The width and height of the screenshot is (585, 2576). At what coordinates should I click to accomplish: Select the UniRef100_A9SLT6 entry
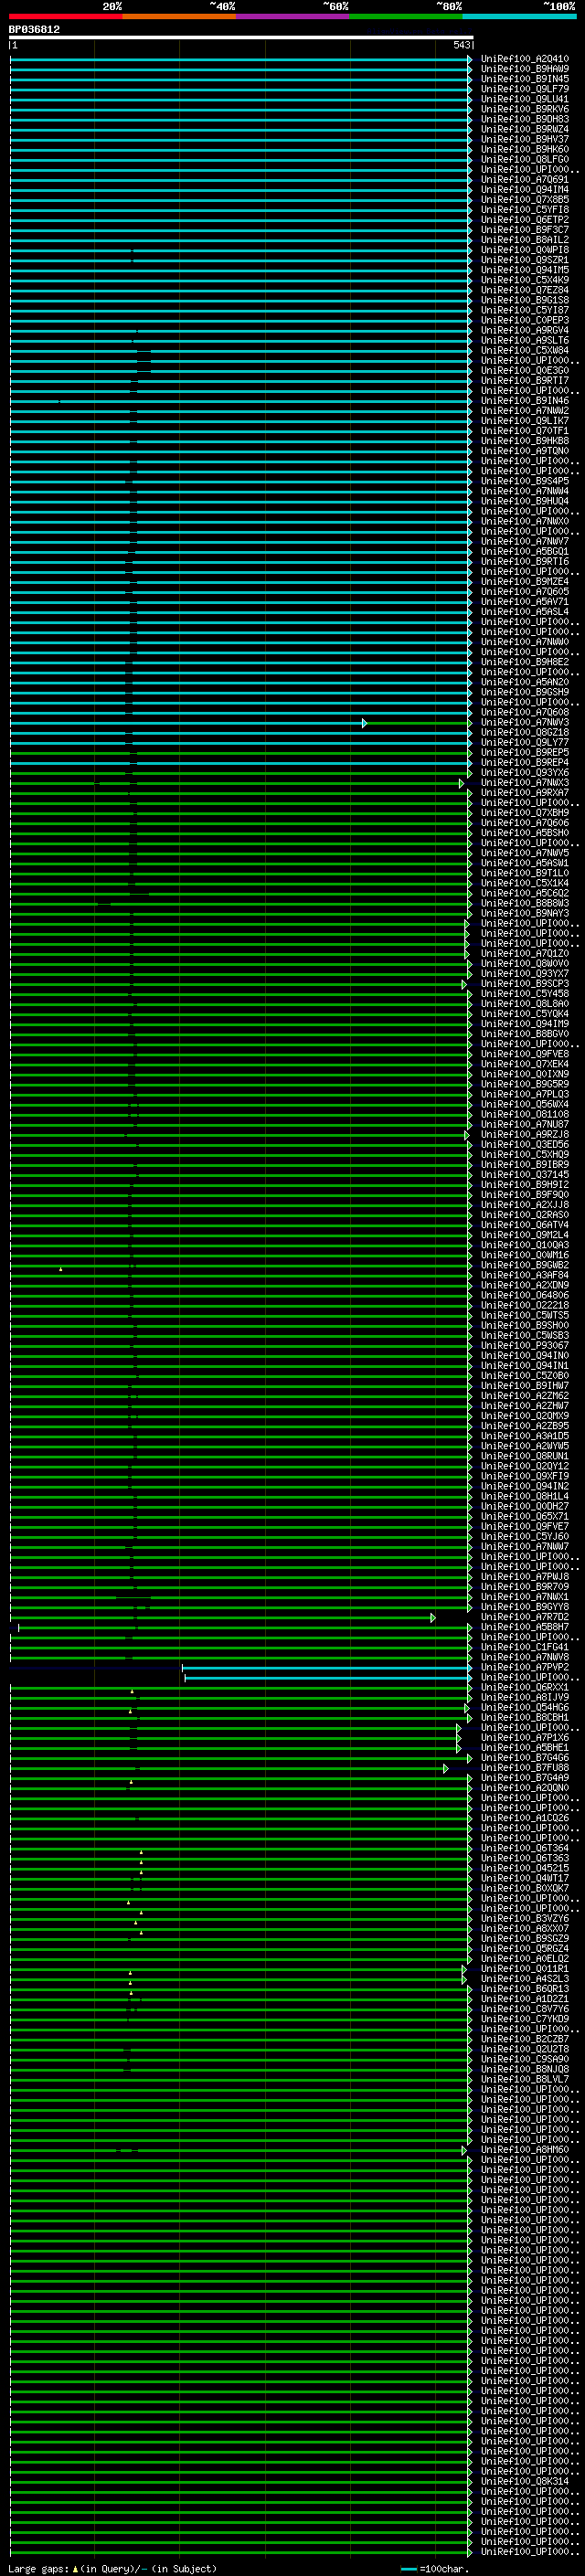click(524, 340)
